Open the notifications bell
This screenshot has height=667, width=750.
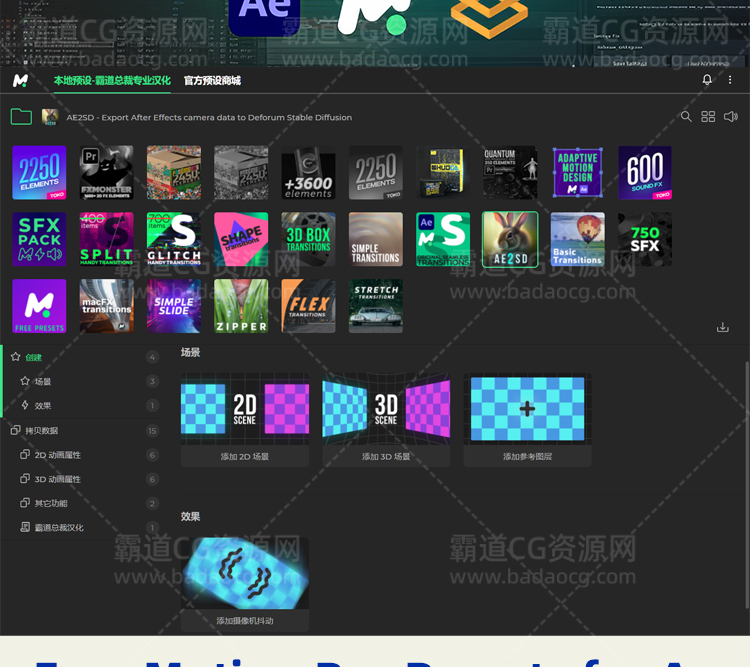click(x=707, y=79)
